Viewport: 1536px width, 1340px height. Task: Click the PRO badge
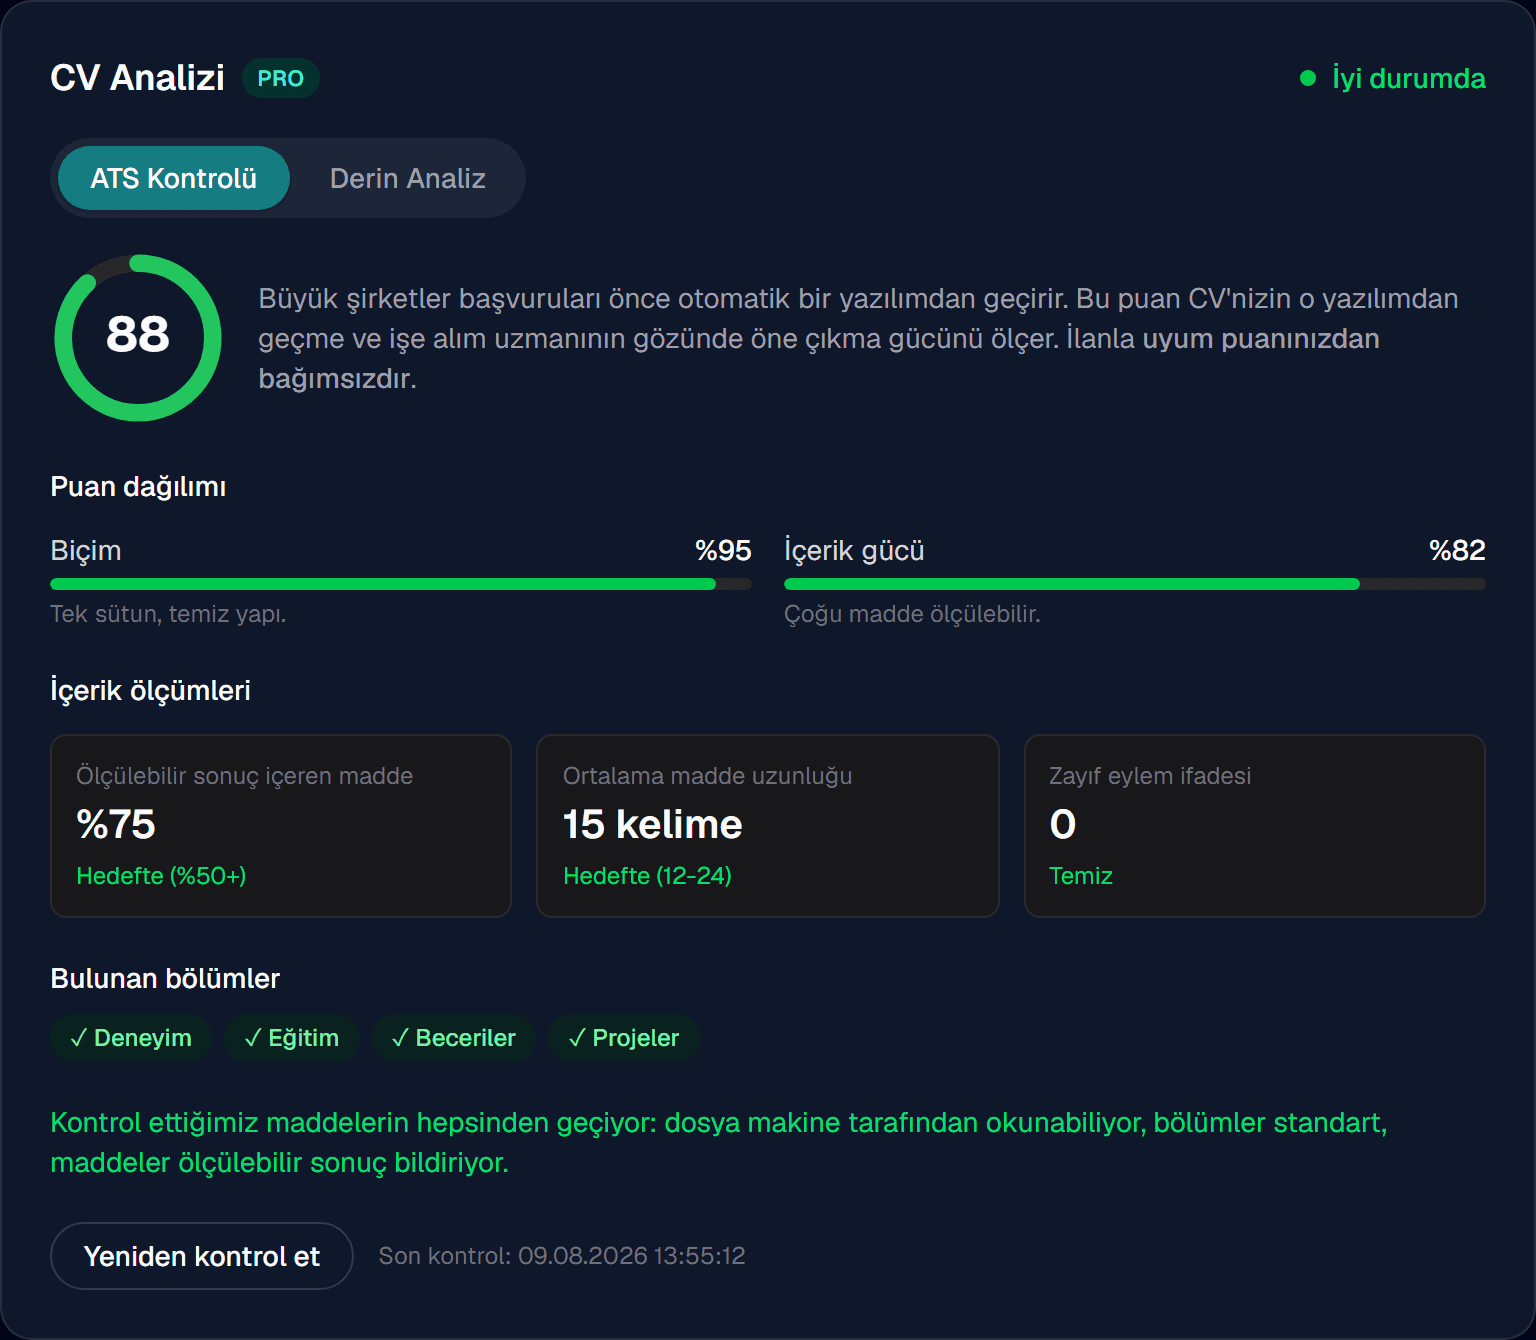coord(280,78)
